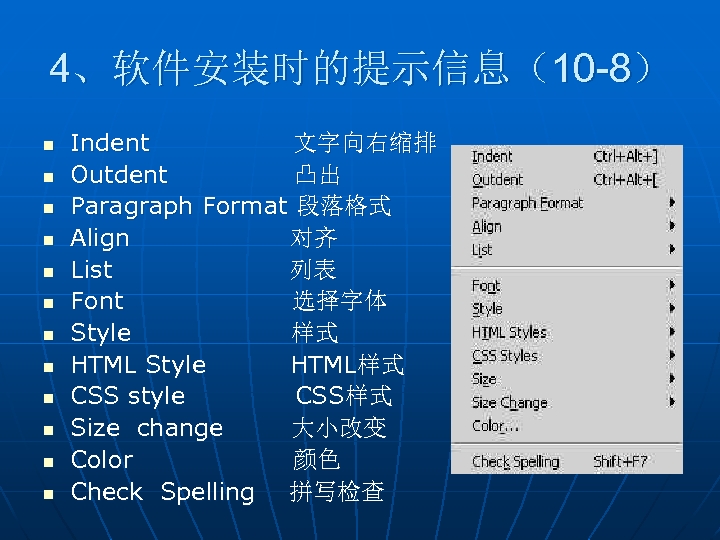Choose Check Spelling in the context menu

(x=567, y=461)
